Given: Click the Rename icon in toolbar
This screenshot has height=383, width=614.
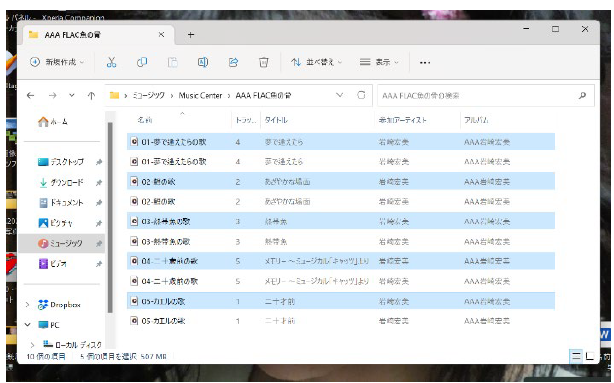Looking at the screenshot, I should (x=203, y=62).
